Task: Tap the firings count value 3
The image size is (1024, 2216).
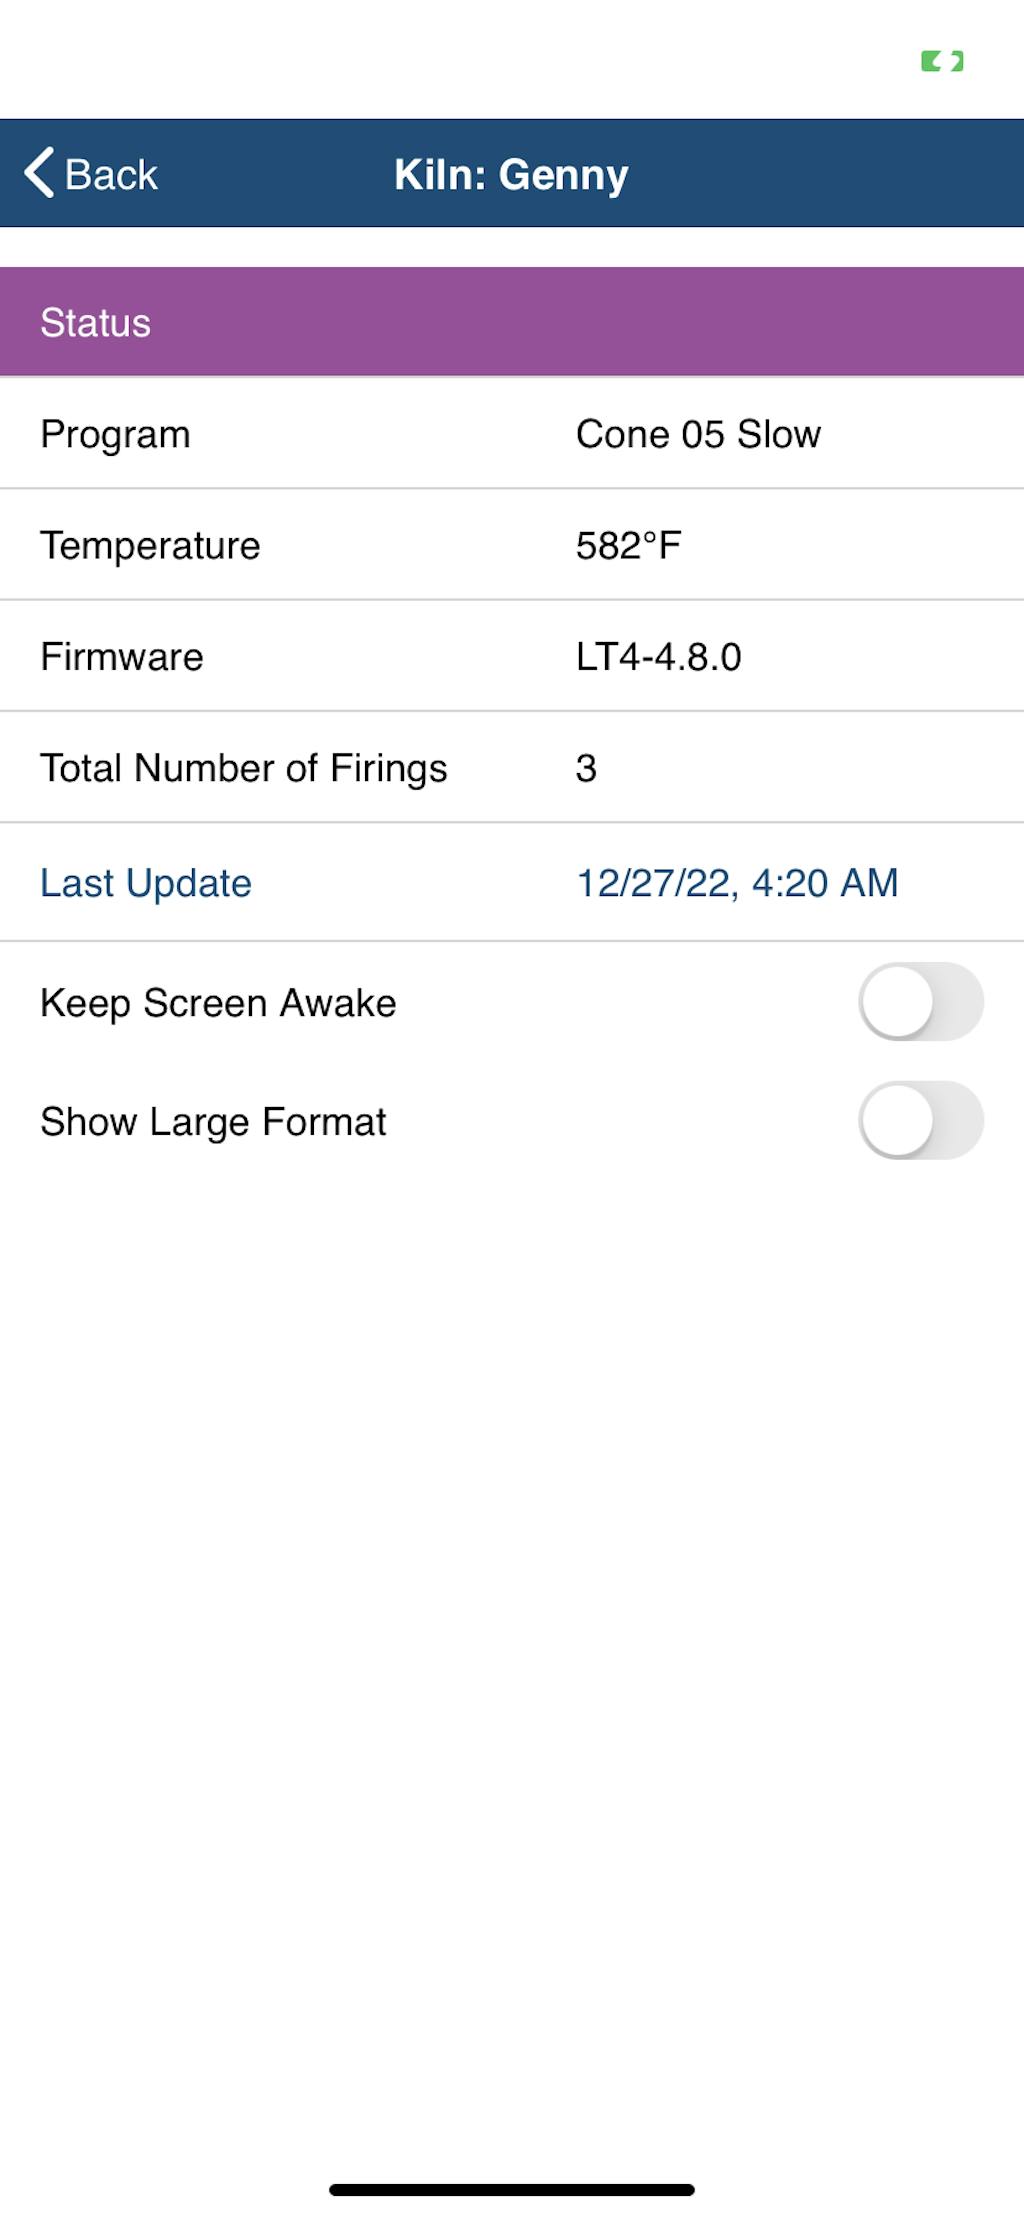Action: (586, 768)
